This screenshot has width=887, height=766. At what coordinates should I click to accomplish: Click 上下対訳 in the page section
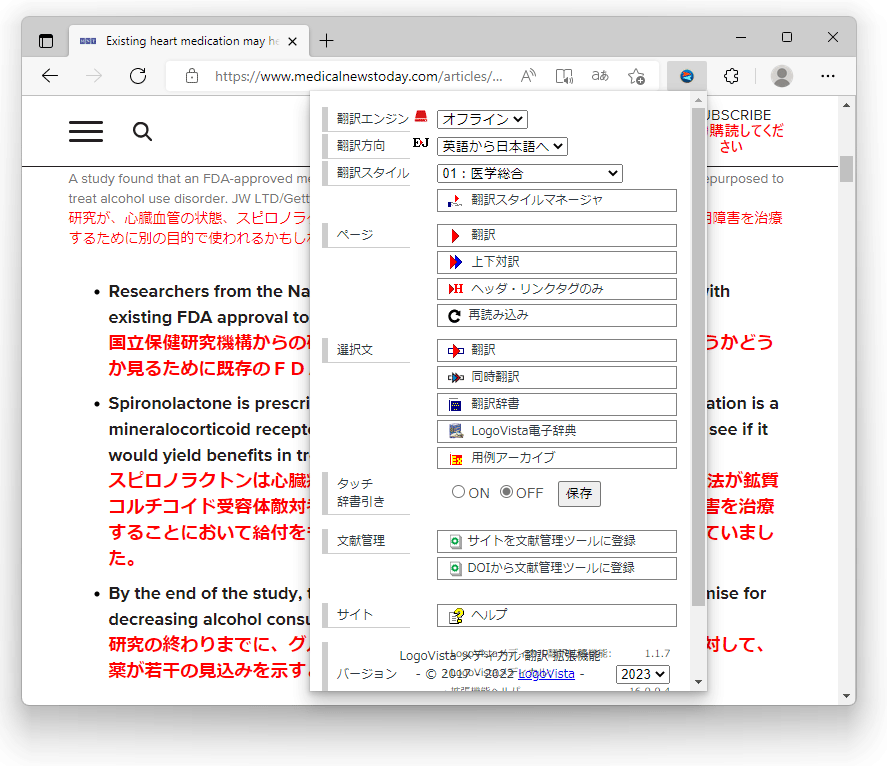pyautogui.click(x=556, y=262)
